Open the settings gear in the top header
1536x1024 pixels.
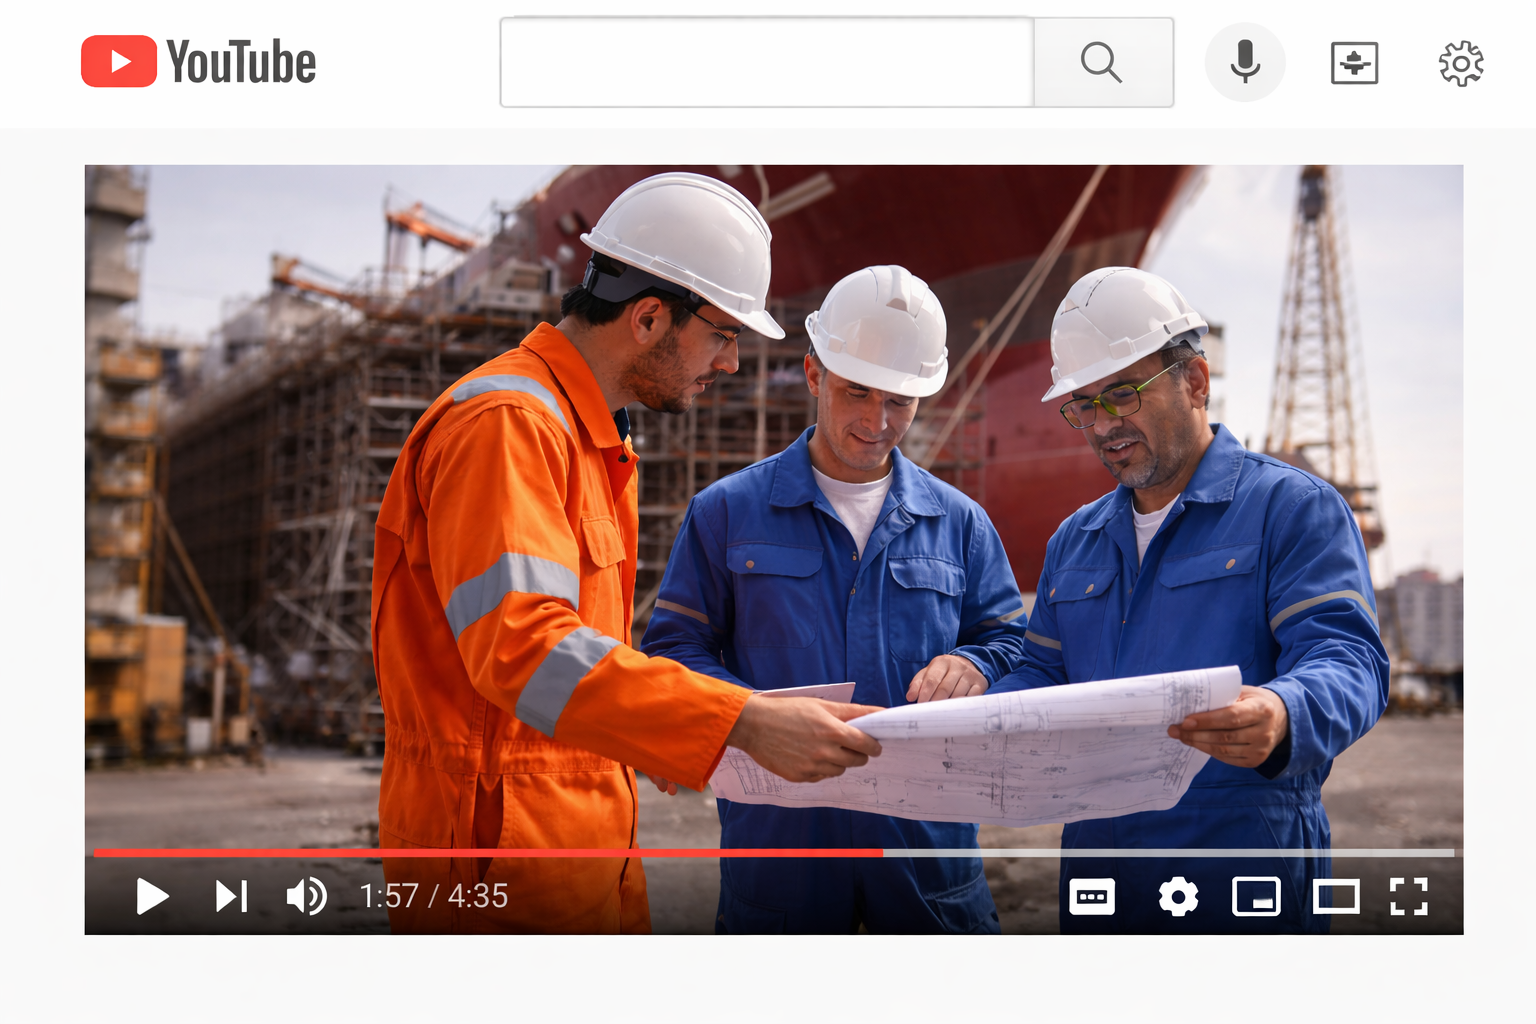(1460, 63)
